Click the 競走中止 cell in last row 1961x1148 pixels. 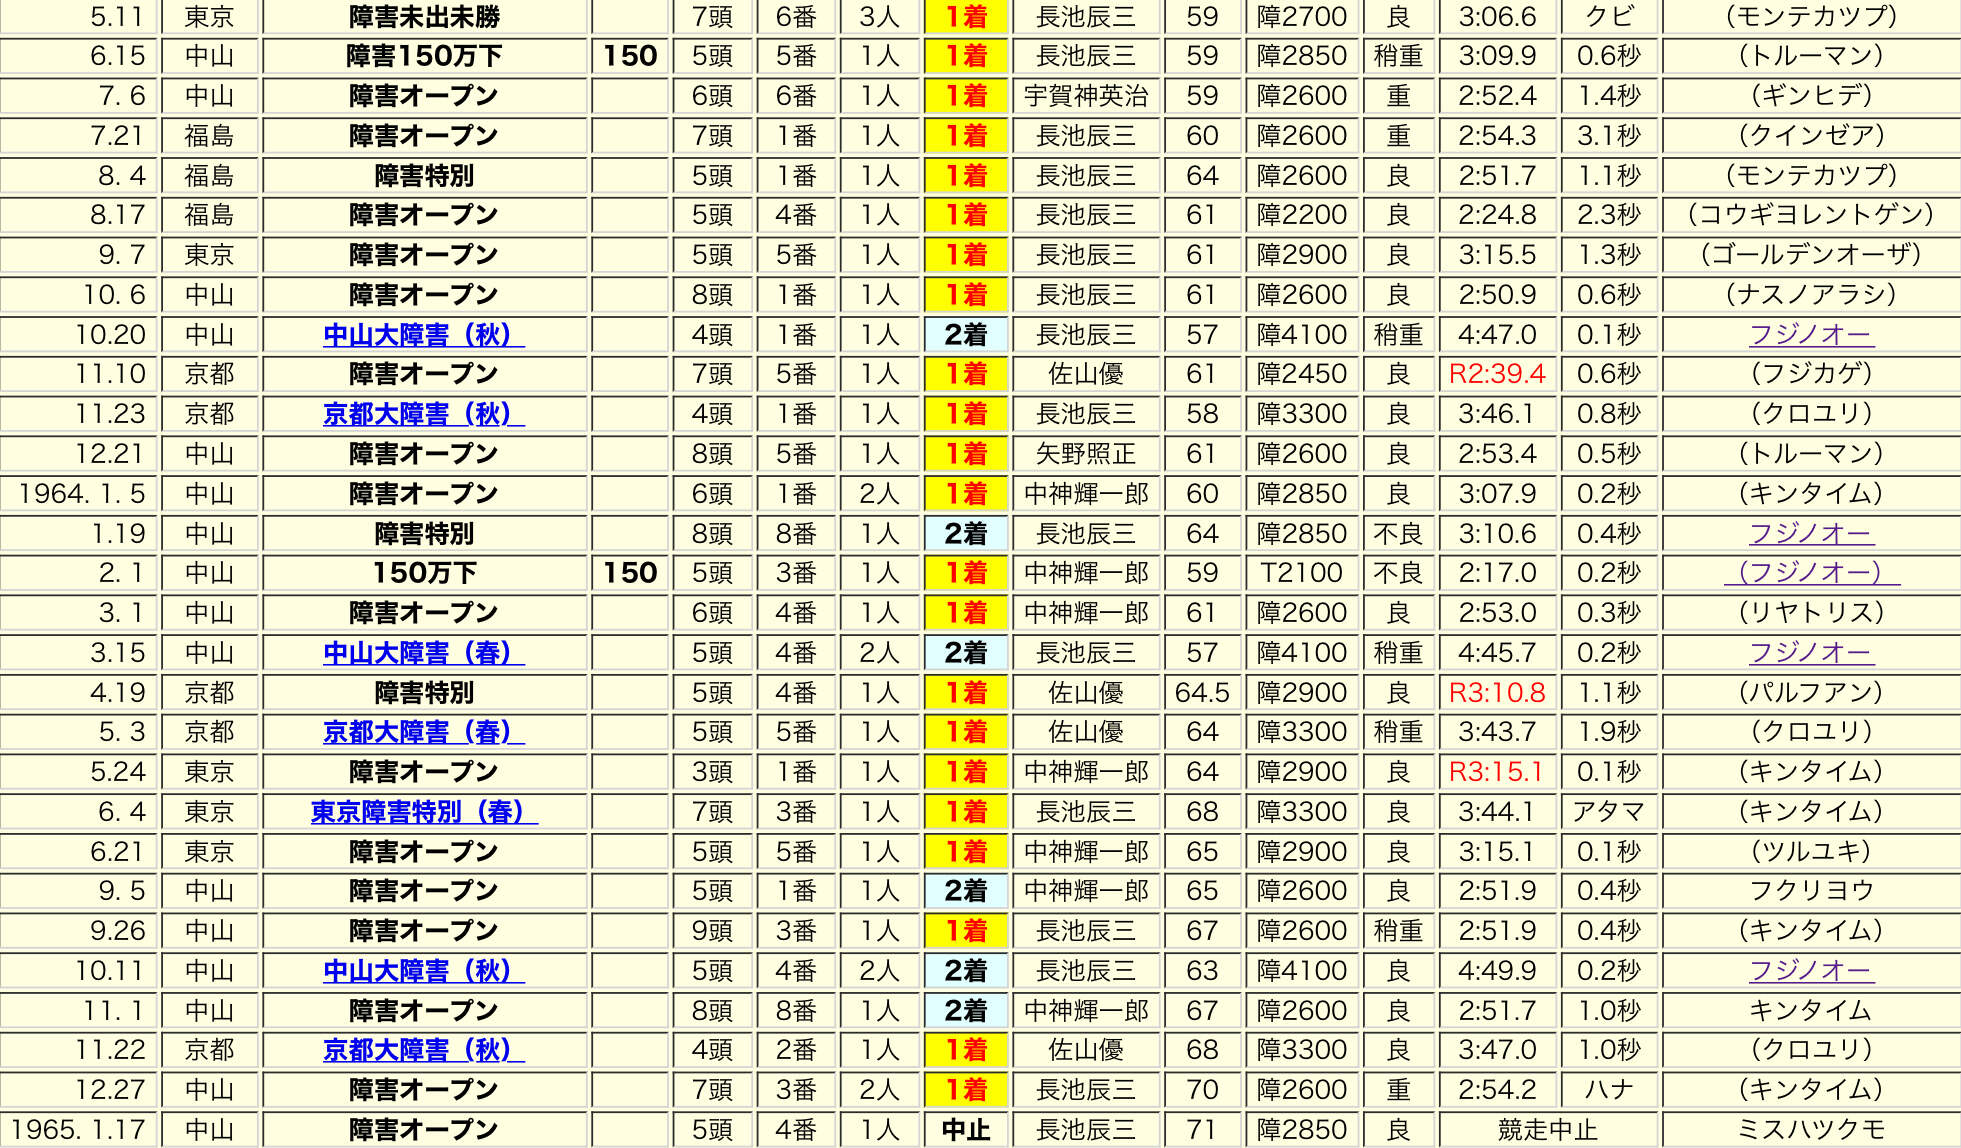(x=1547, y=1129)
